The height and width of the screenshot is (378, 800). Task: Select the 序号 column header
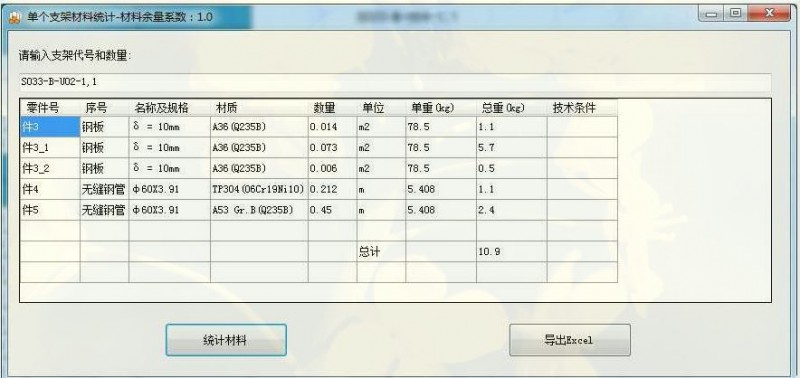[x=104, y=108]
